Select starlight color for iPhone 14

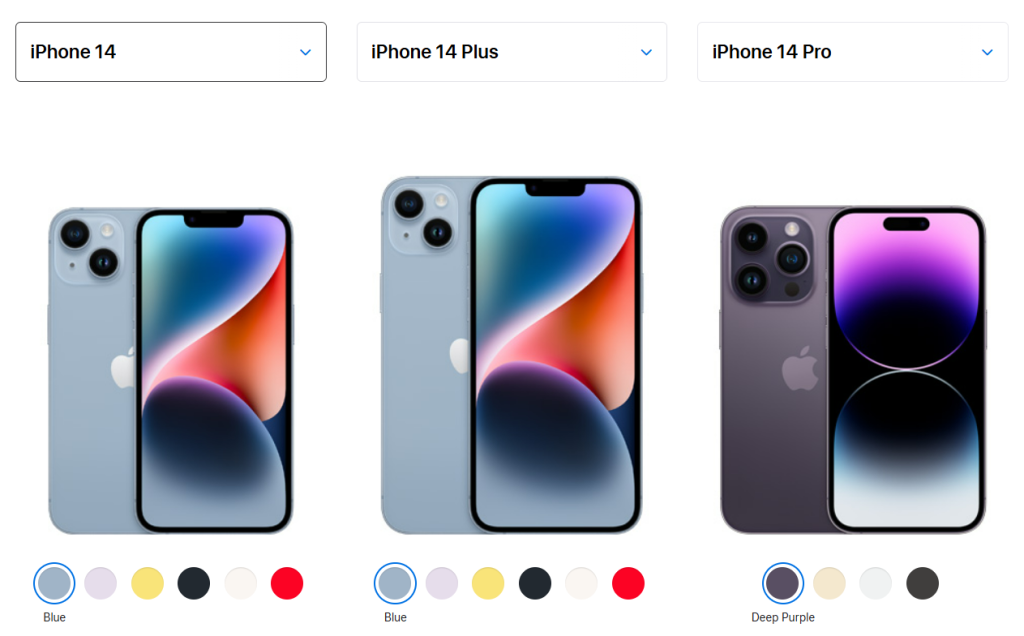[241, 583]
